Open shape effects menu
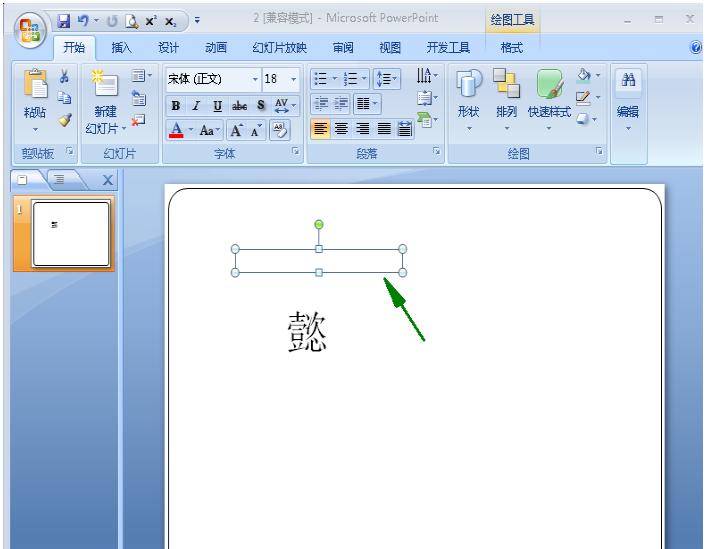 (x=587, y=120)
